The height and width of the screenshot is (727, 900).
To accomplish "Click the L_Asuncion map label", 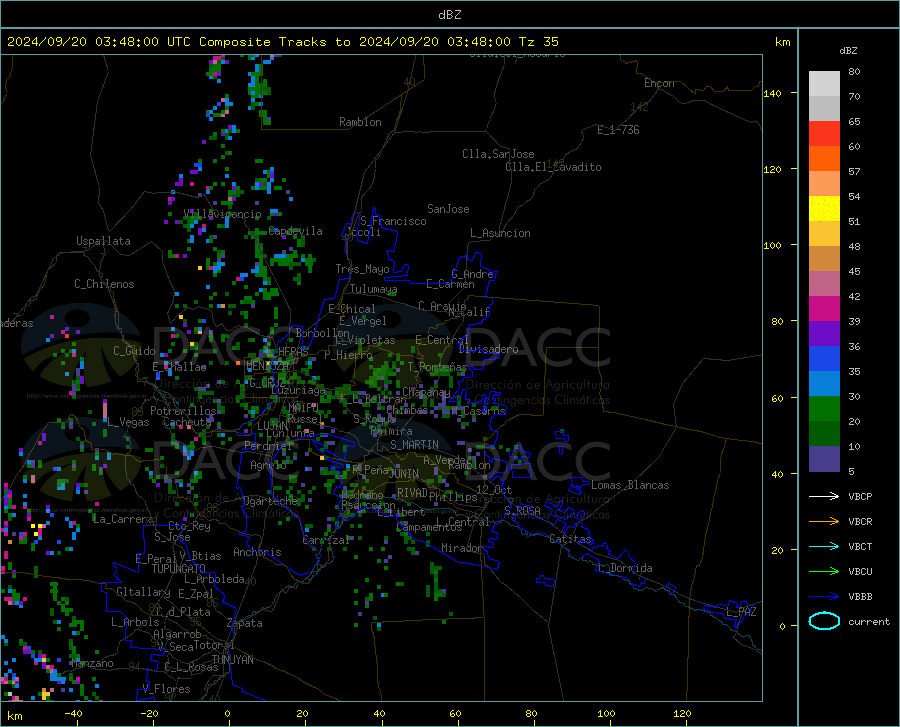I will (500, 233).
